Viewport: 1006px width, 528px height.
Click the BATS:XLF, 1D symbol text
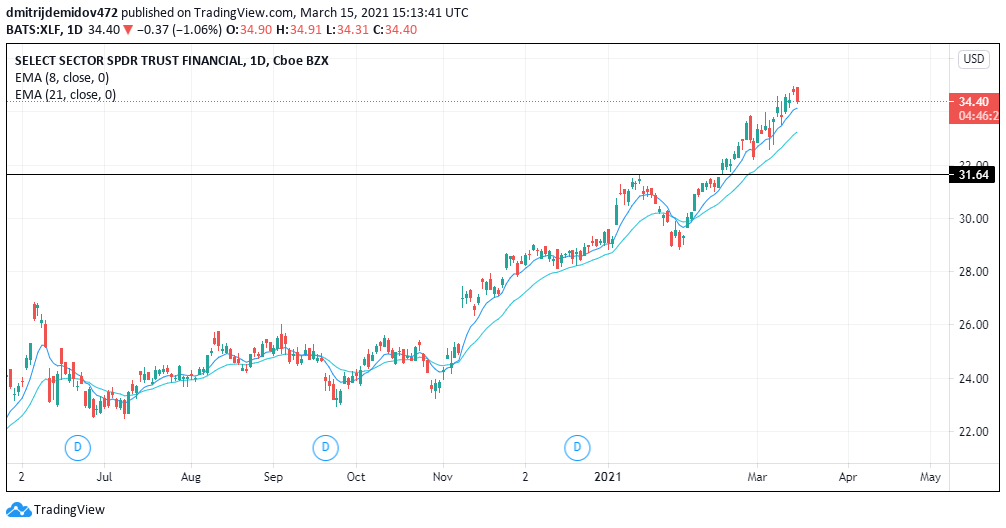point(44,30)
